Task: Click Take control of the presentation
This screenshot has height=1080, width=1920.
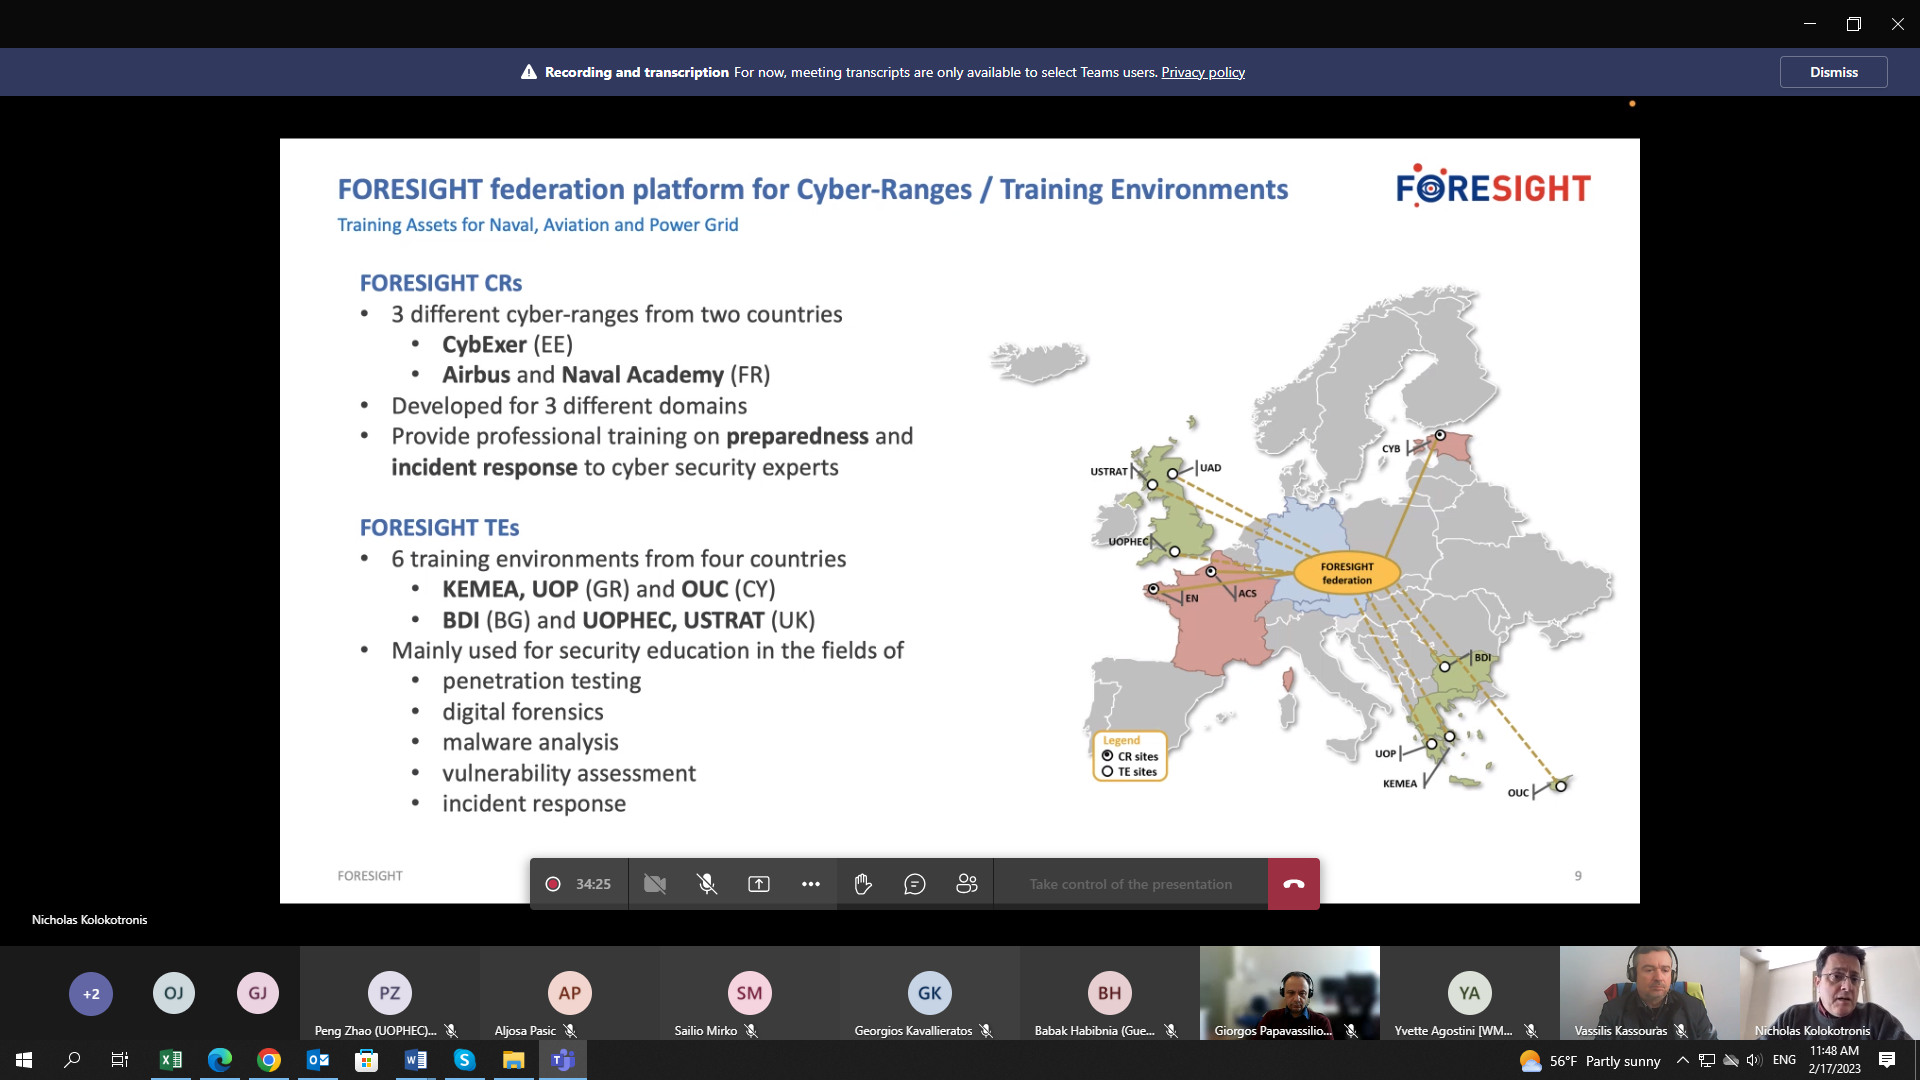Action: point(1130,884)
